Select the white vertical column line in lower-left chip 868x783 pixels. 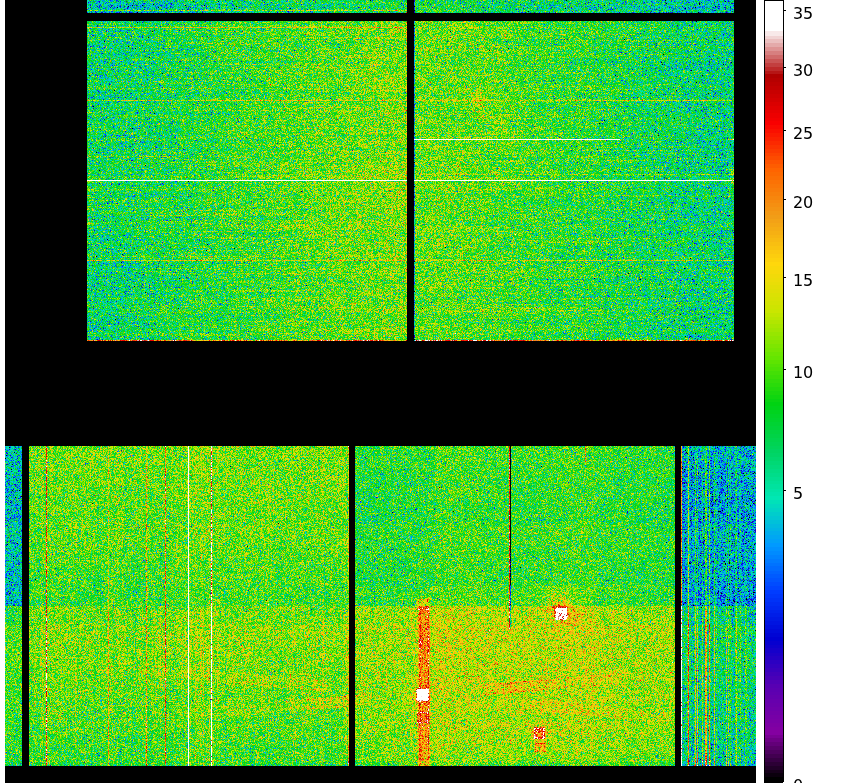click(x=189, y=606)
